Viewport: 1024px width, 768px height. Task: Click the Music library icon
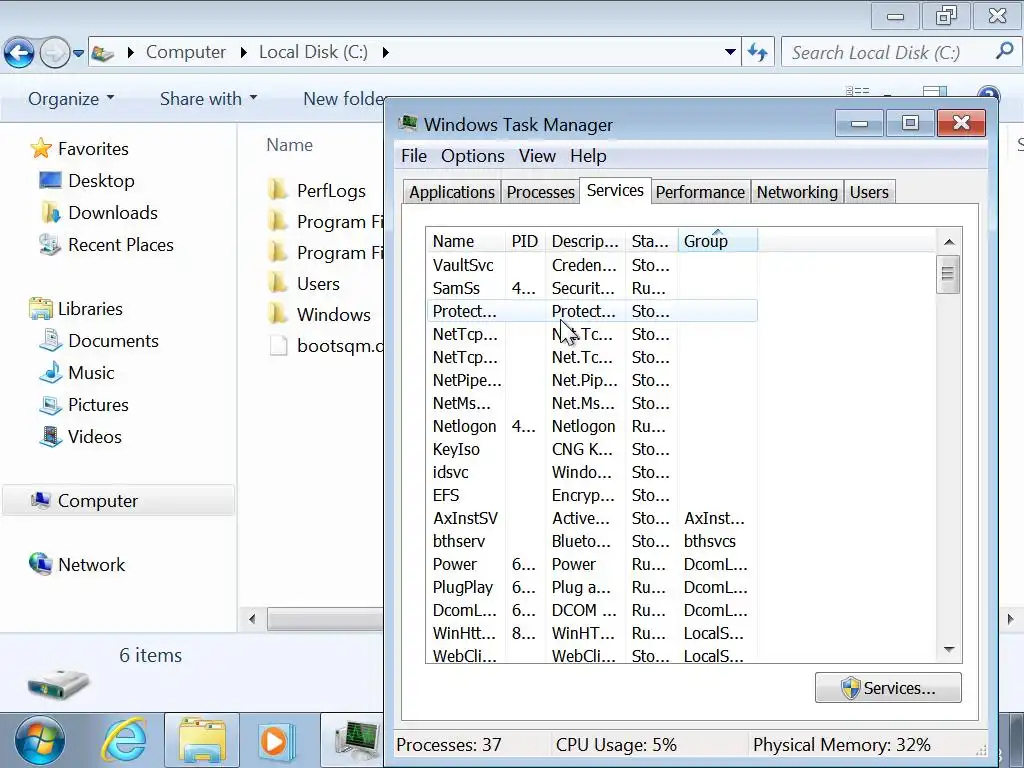[x=50, y=372]
